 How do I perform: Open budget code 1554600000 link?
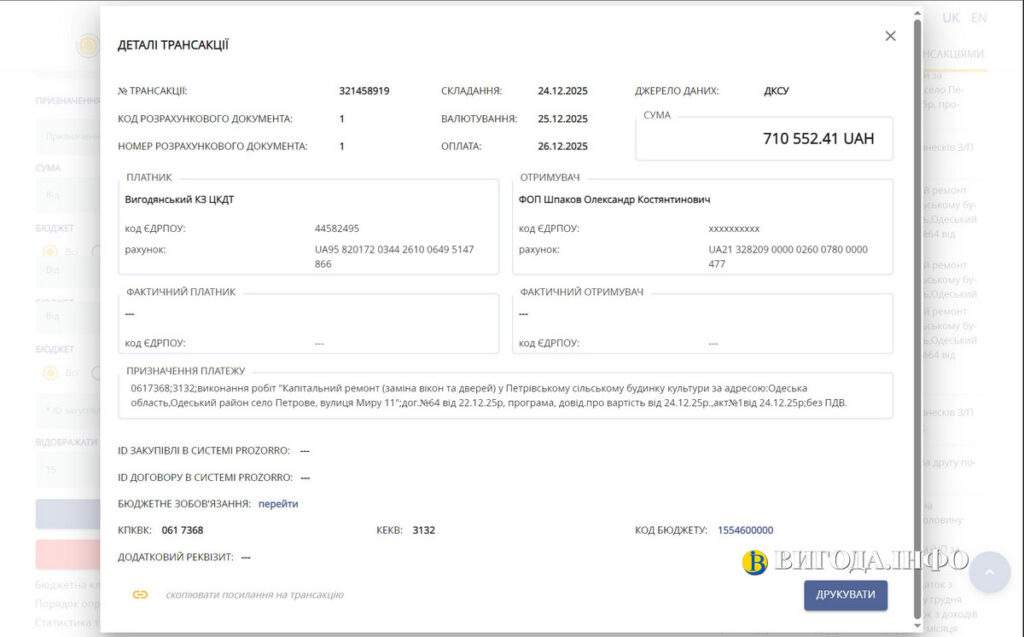coord(745,530)
